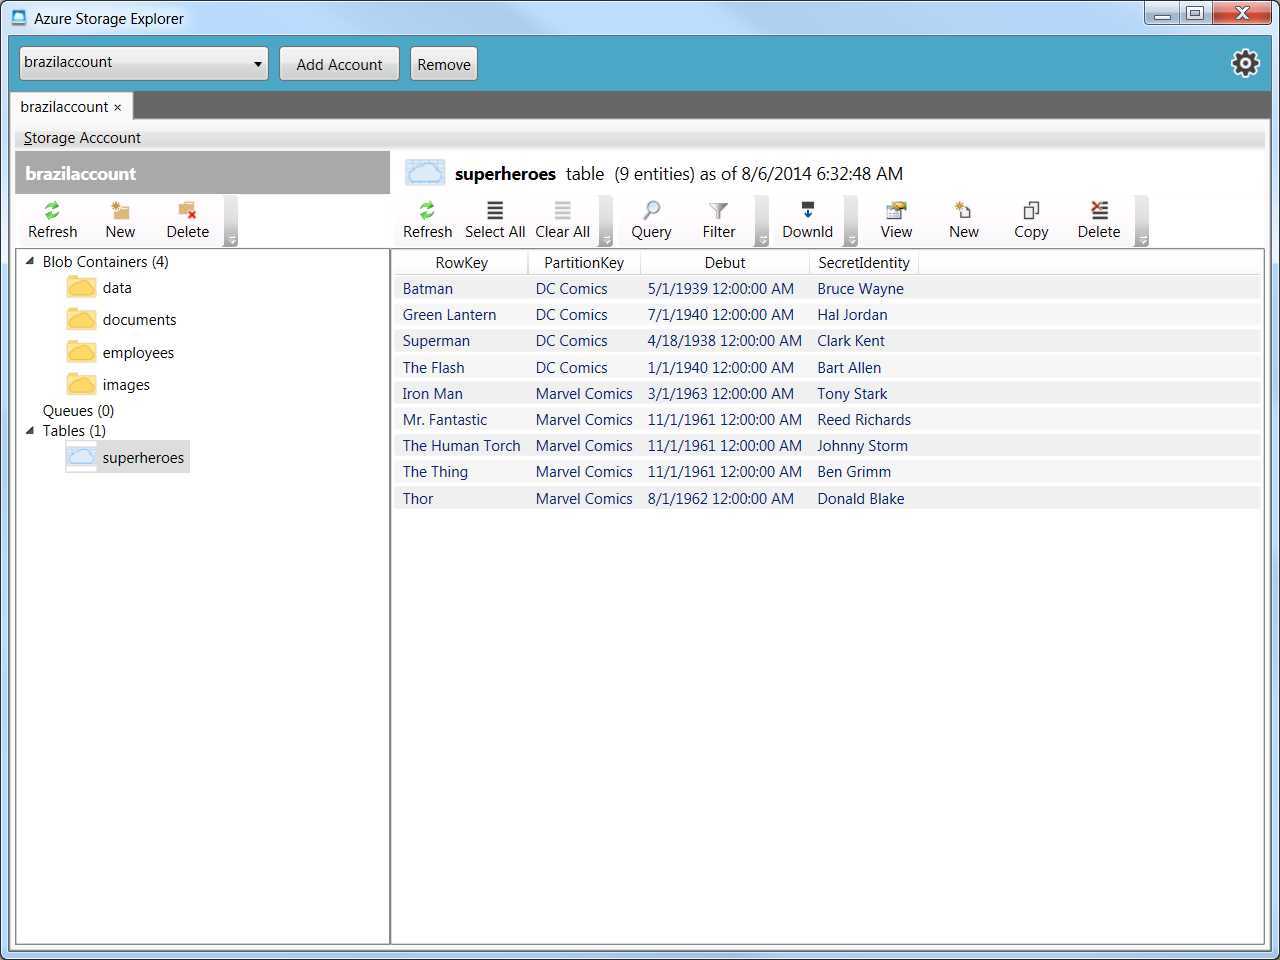Create a New container in left panel

(120, 220)
